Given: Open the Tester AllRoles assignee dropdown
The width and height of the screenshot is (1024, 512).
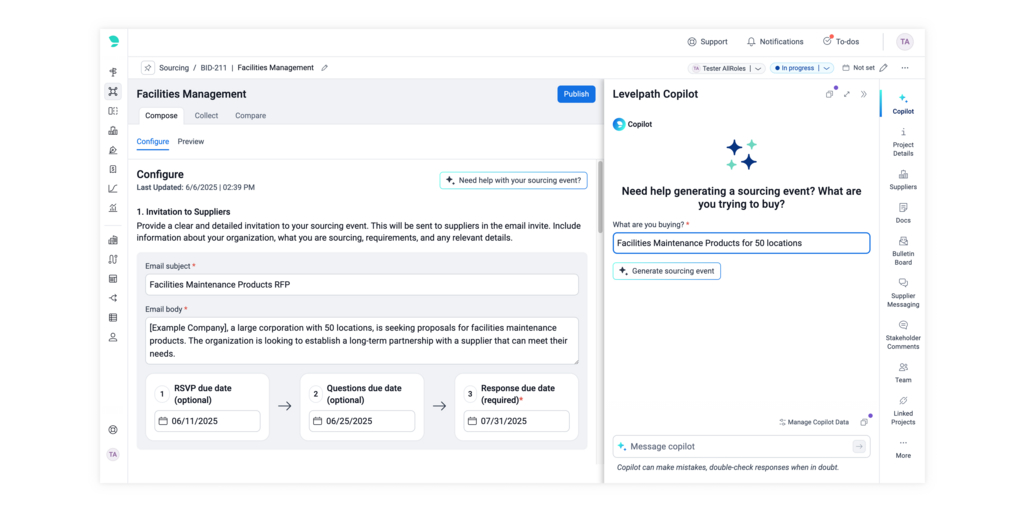Looking at the screenshot, I should point(758,68).
